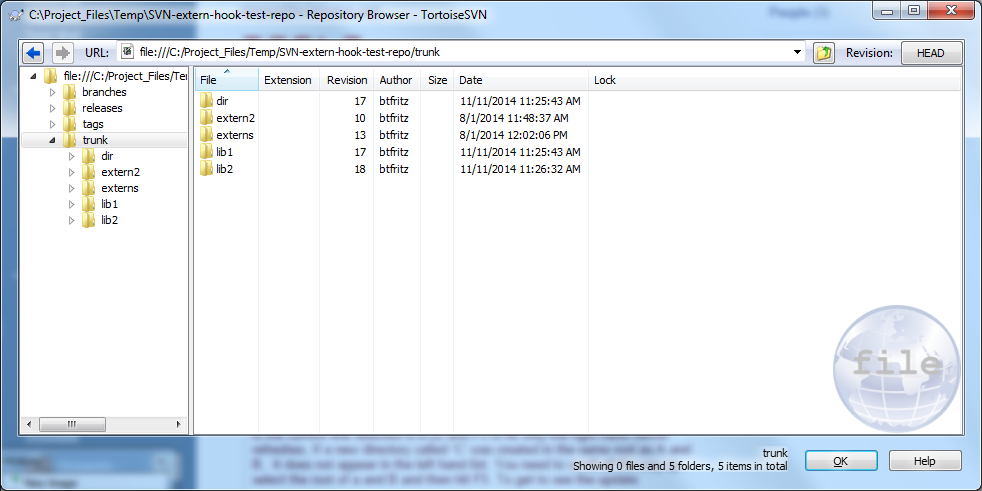Select lib1 folder in left tree

[109, 204]
